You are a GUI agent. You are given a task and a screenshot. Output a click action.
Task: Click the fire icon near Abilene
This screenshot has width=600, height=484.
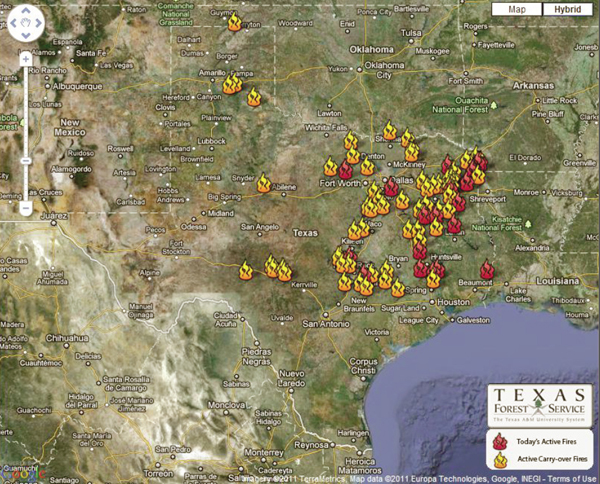tap(264, 184)
